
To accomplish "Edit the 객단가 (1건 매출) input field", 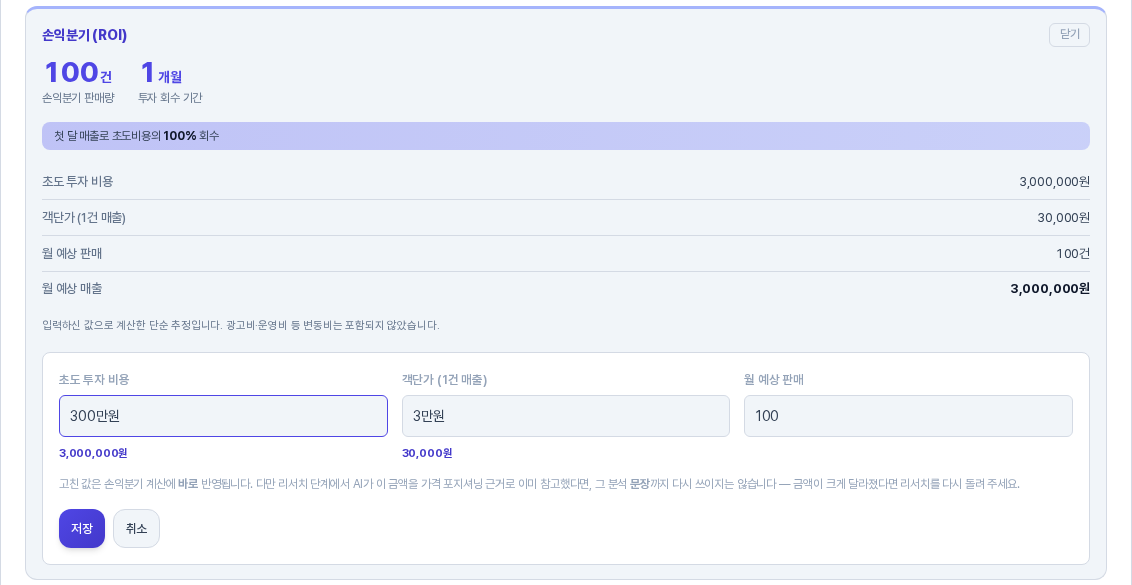I will [x=565, y=416].
